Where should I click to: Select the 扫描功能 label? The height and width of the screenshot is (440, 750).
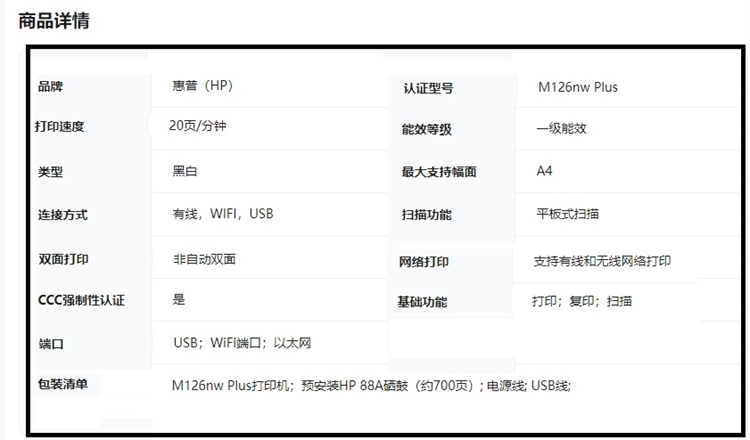(x=427, y=215)
